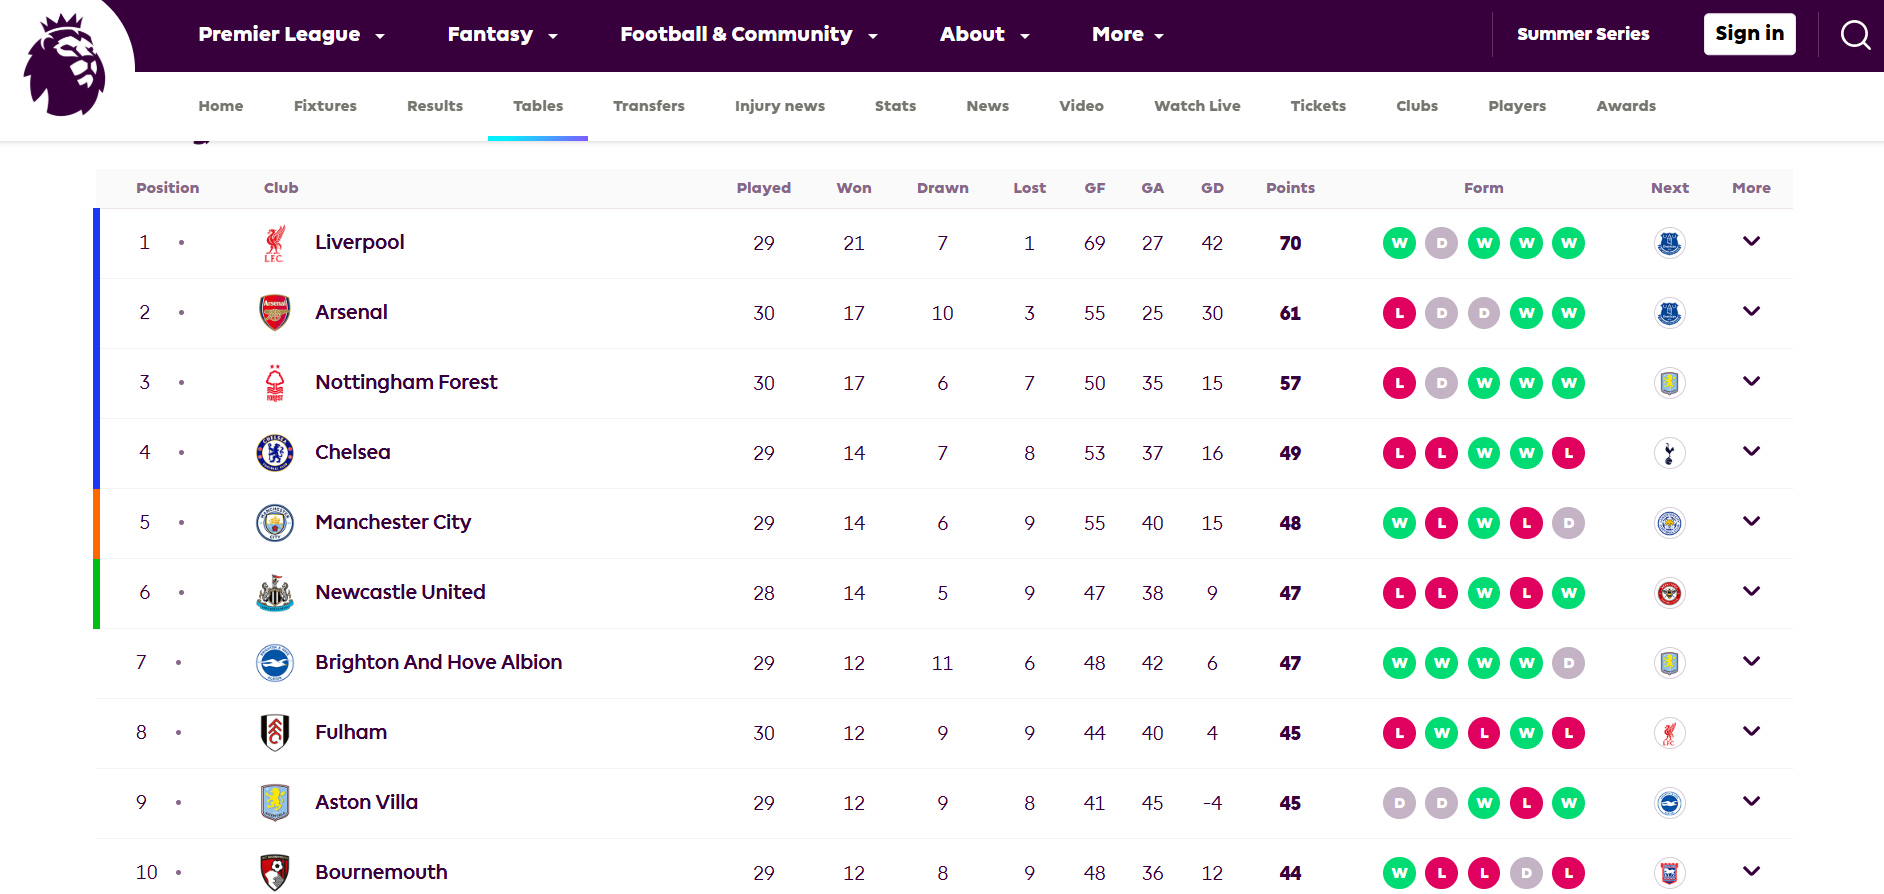
Task: Open the Bournemouth name link
Action: pos(381,872)
